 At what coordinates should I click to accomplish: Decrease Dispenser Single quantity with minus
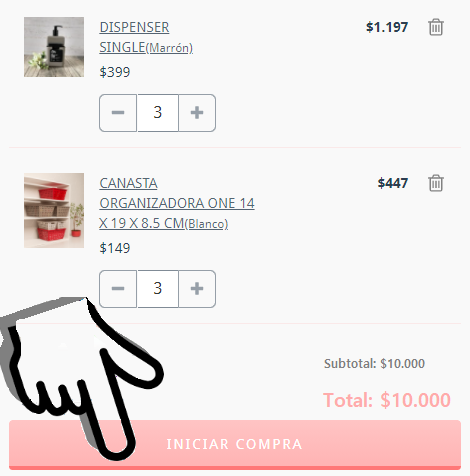pos(118,113)
